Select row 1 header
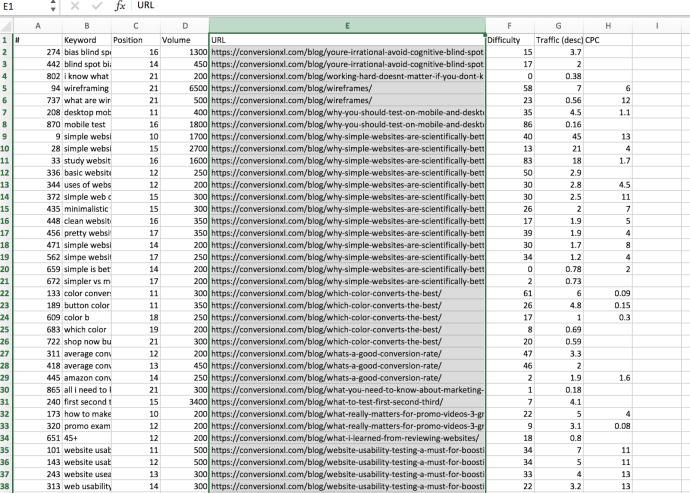Viewport: 690px width, 493px height. [x=6, y=40]
